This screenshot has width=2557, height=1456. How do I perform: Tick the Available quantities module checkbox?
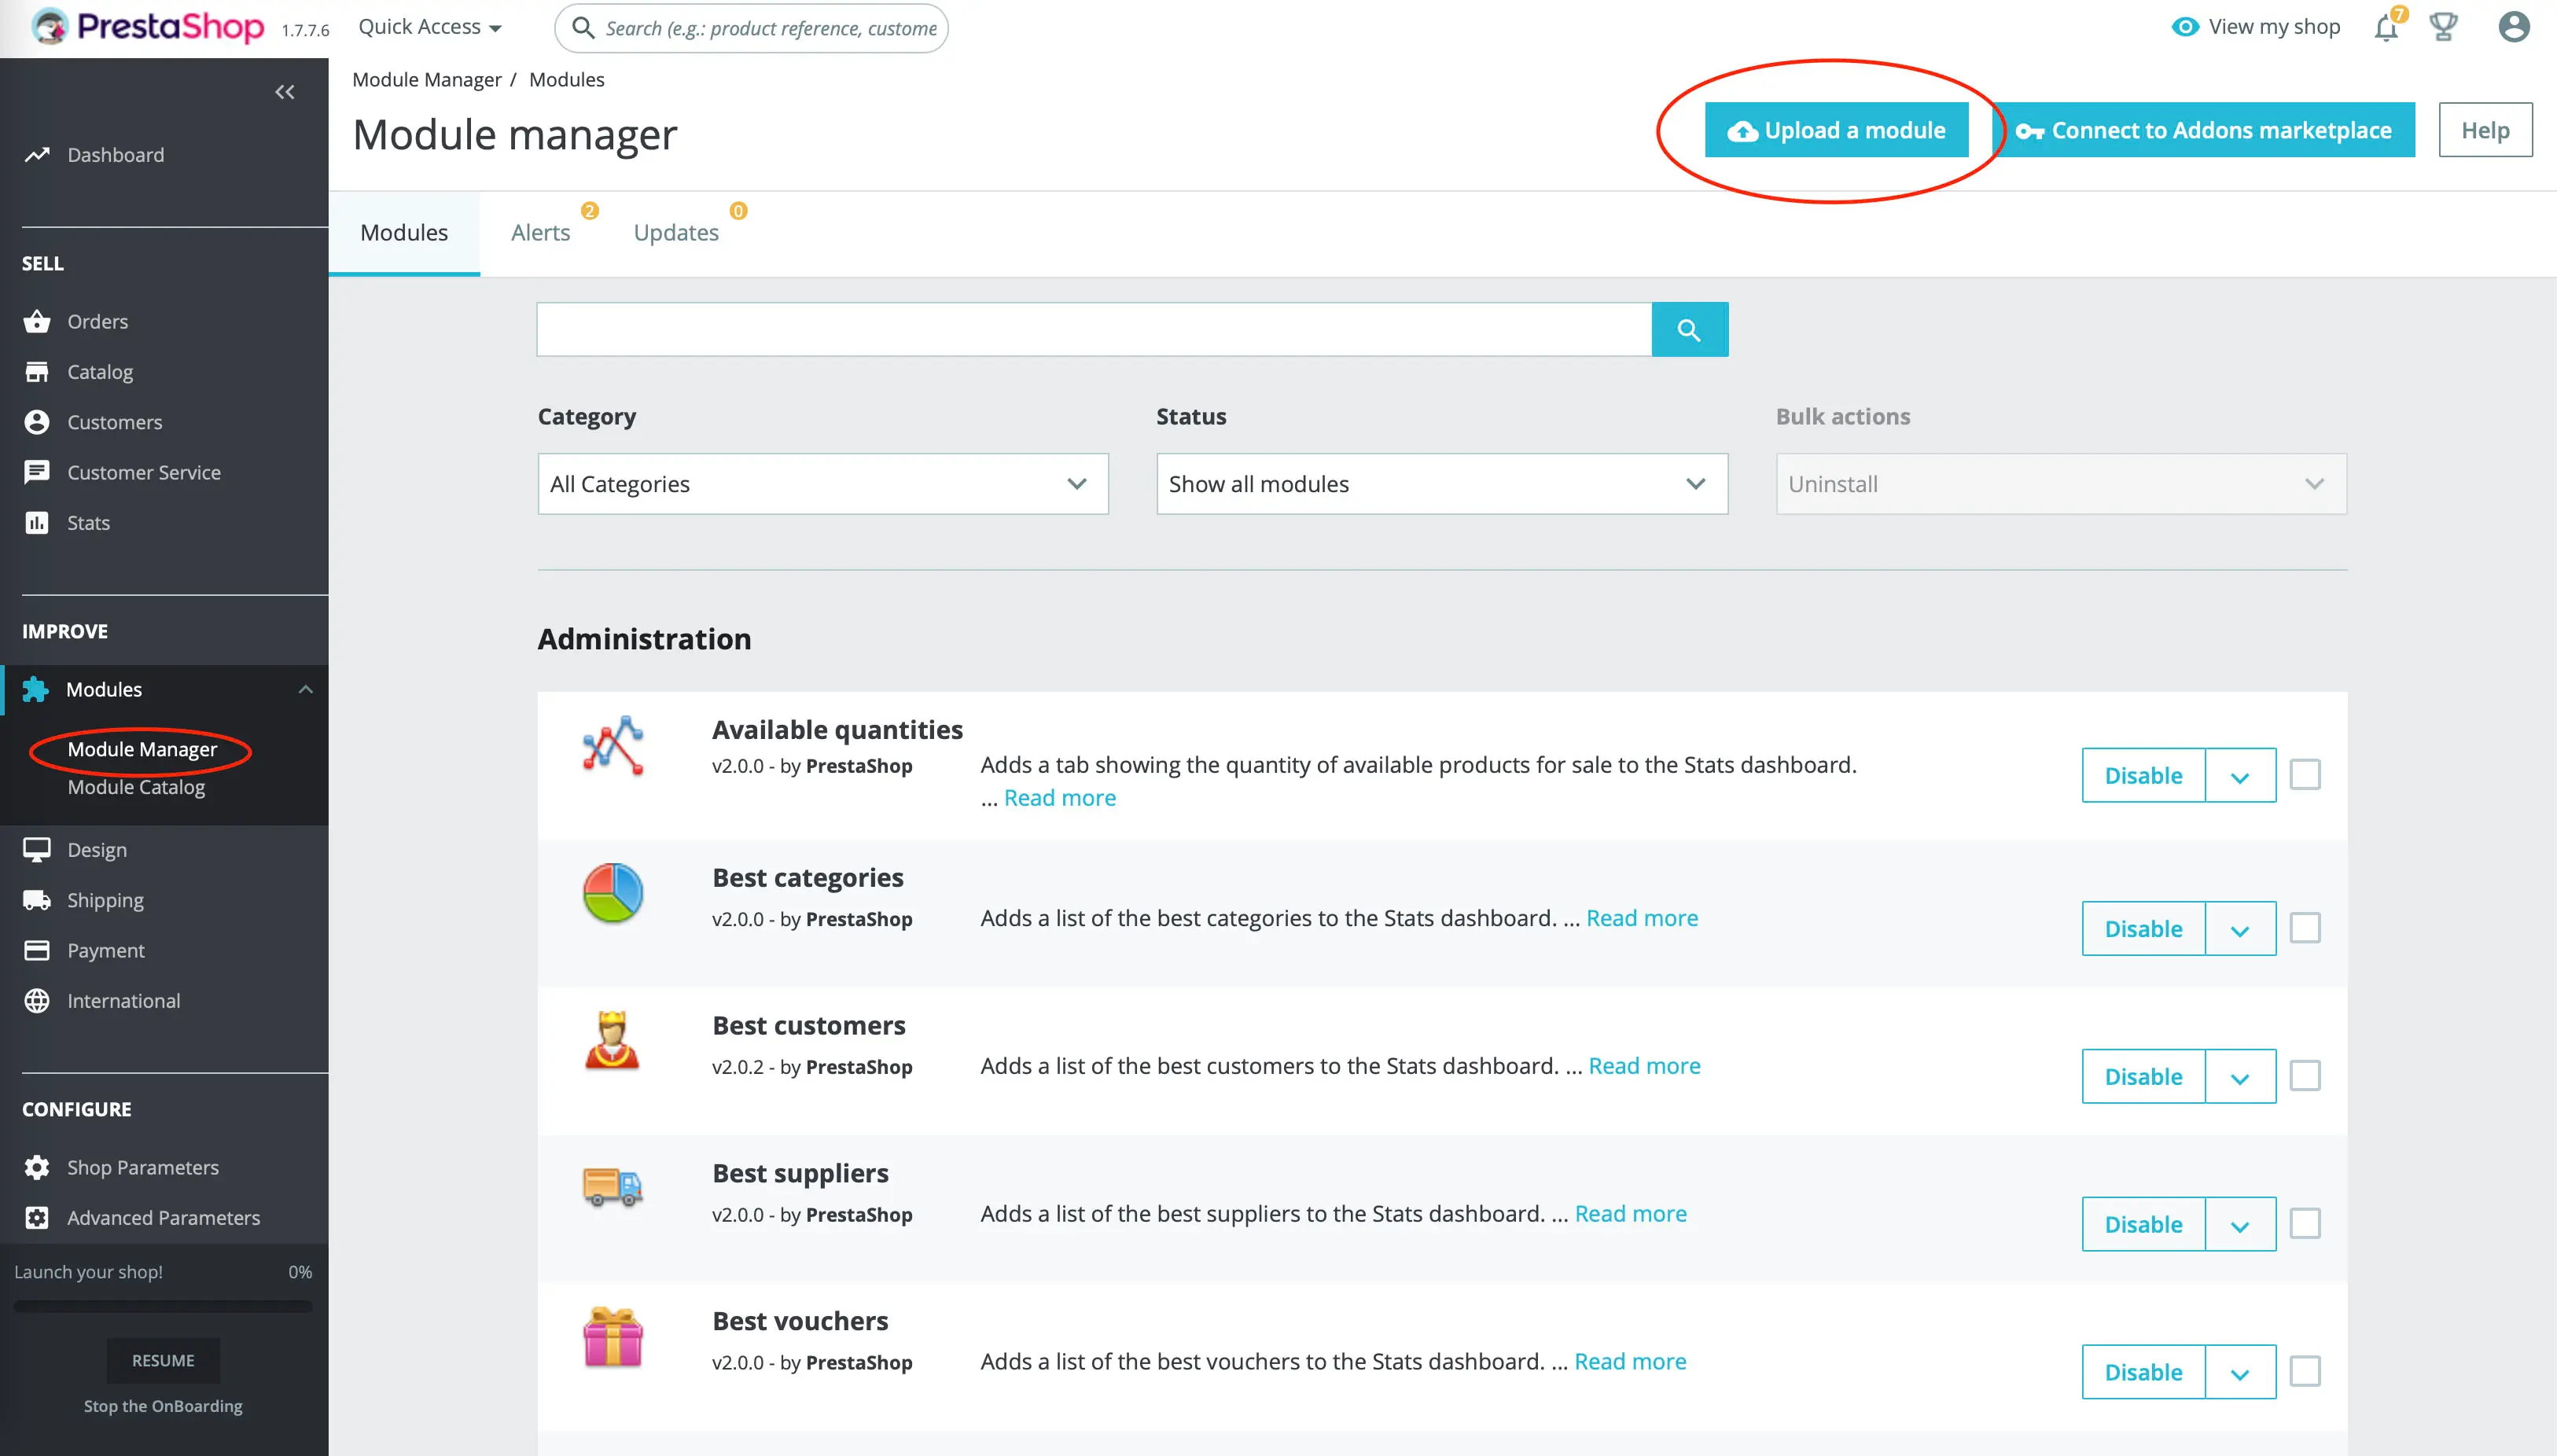pos(2305,774)
